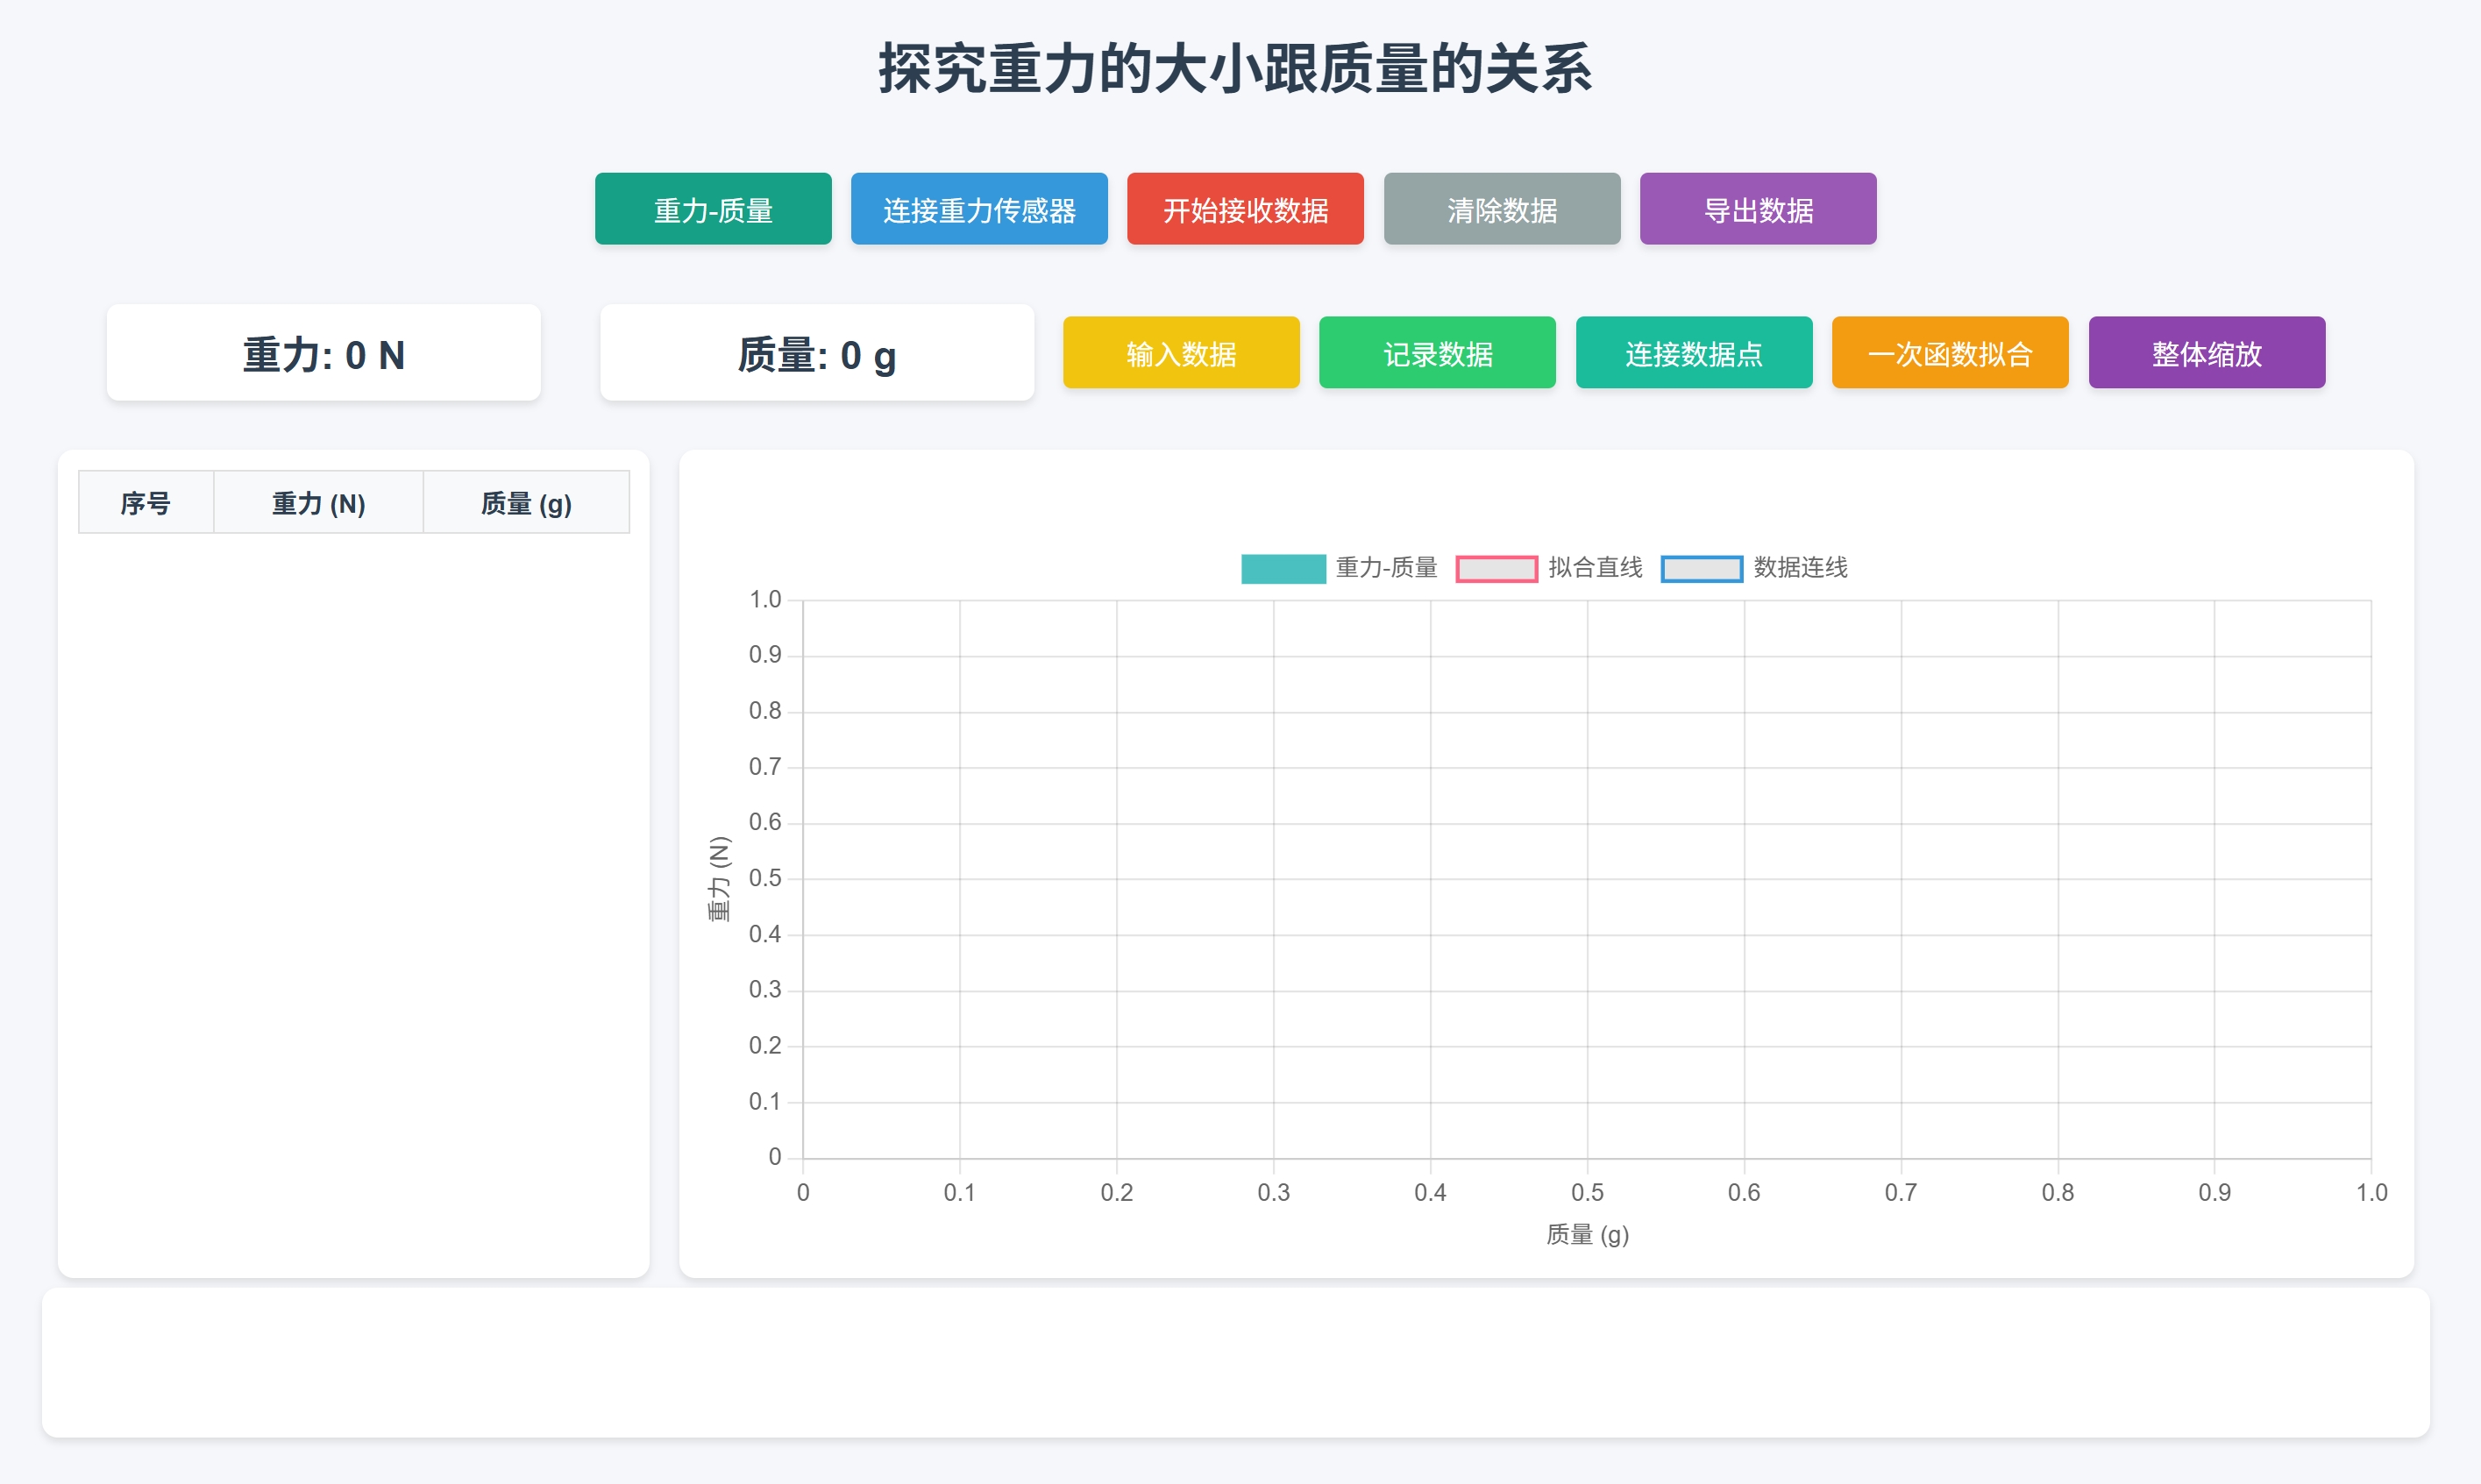
Task: Apply linear fit with 一次函数拟合 button
Action: (x=1950, y=352)
